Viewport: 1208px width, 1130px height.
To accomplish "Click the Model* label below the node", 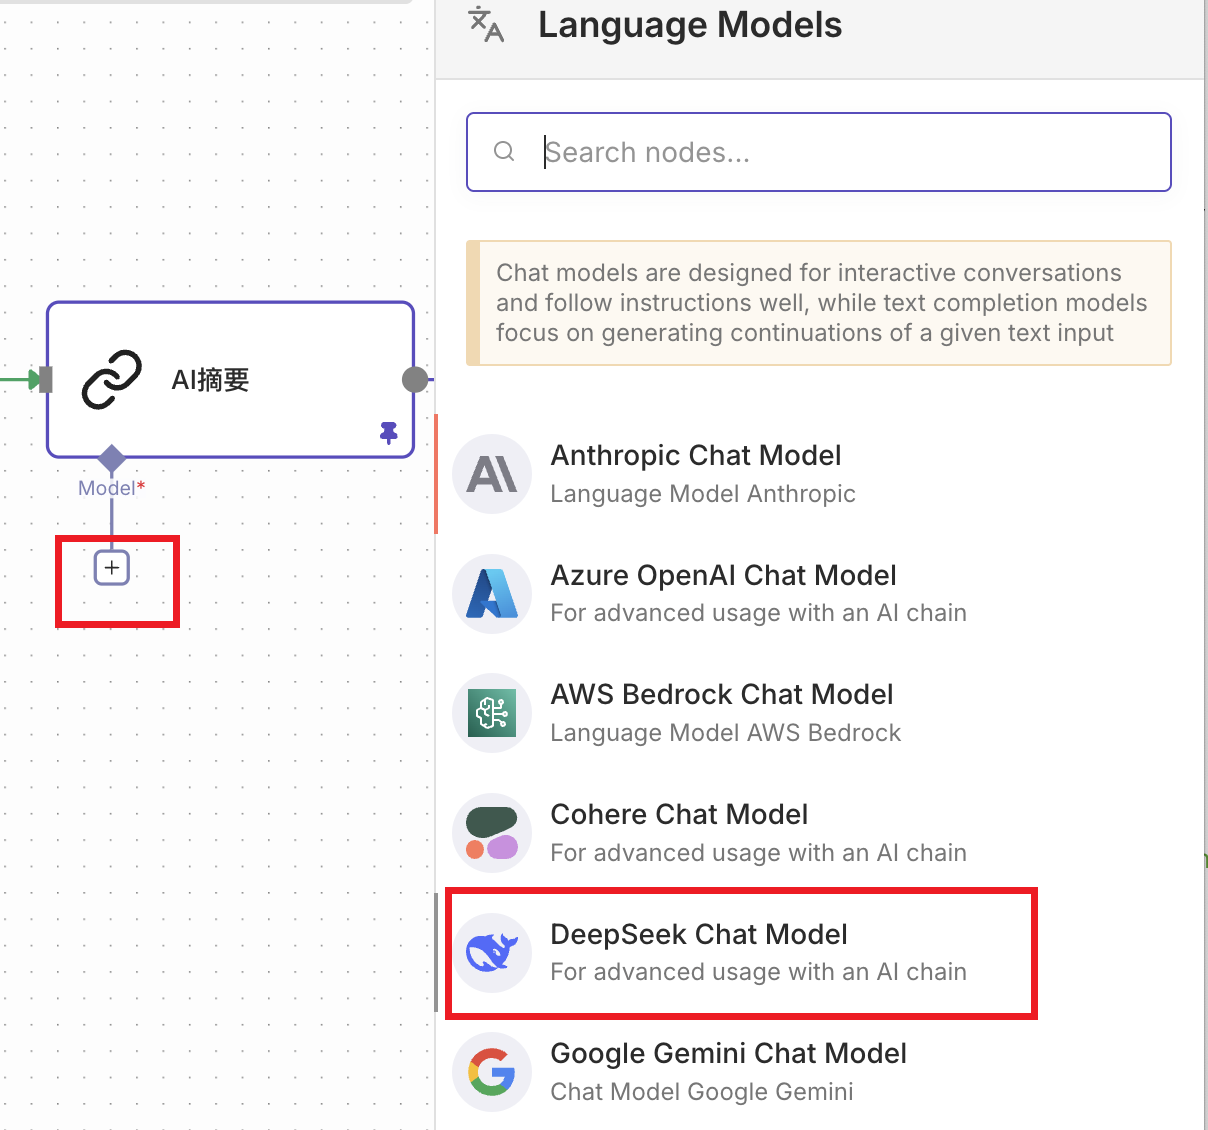I will point(112,488).
